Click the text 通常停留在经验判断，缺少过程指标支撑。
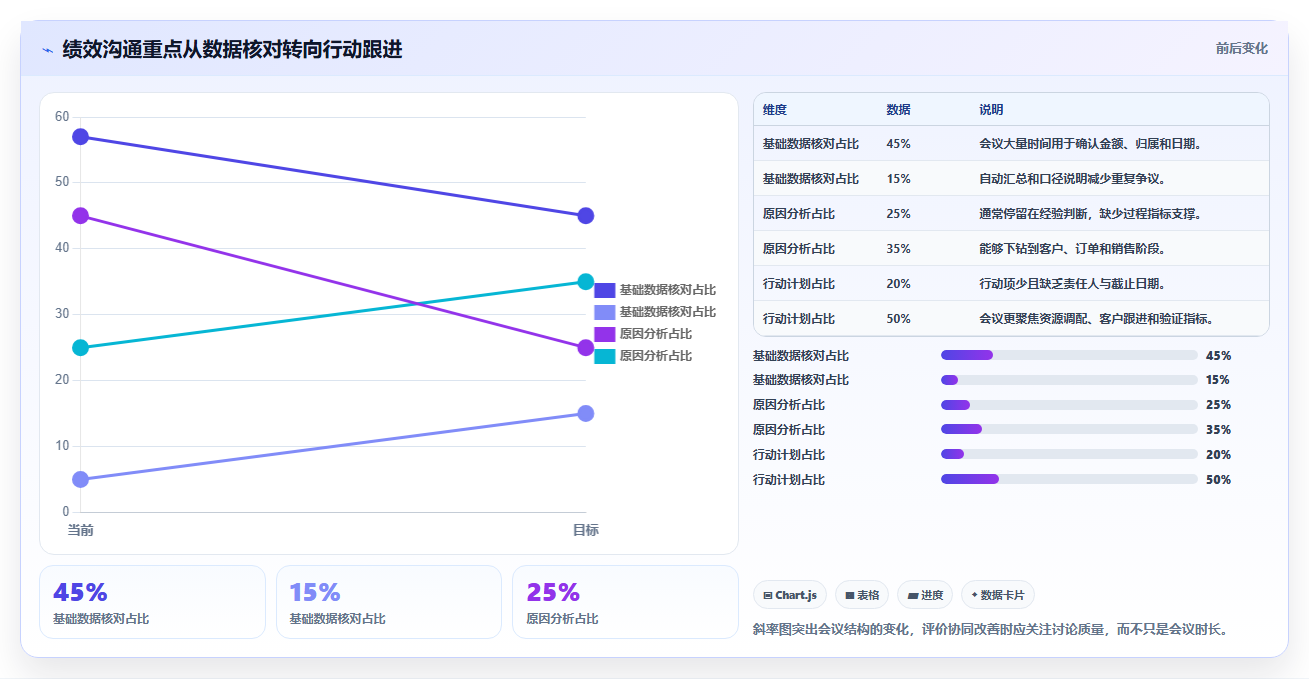This screenshot has height=679, width=1309. click(1090, 214)
